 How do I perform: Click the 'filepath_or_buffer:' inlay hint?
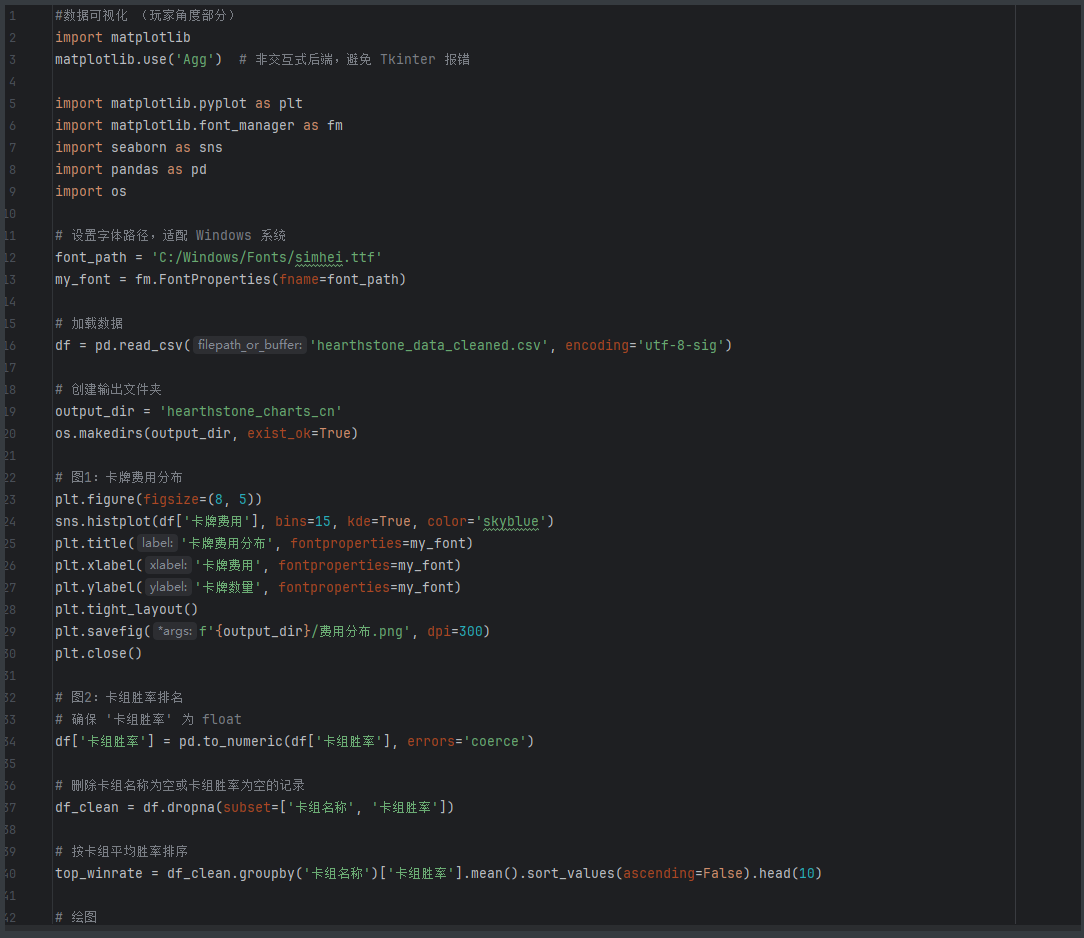[249, 345]
